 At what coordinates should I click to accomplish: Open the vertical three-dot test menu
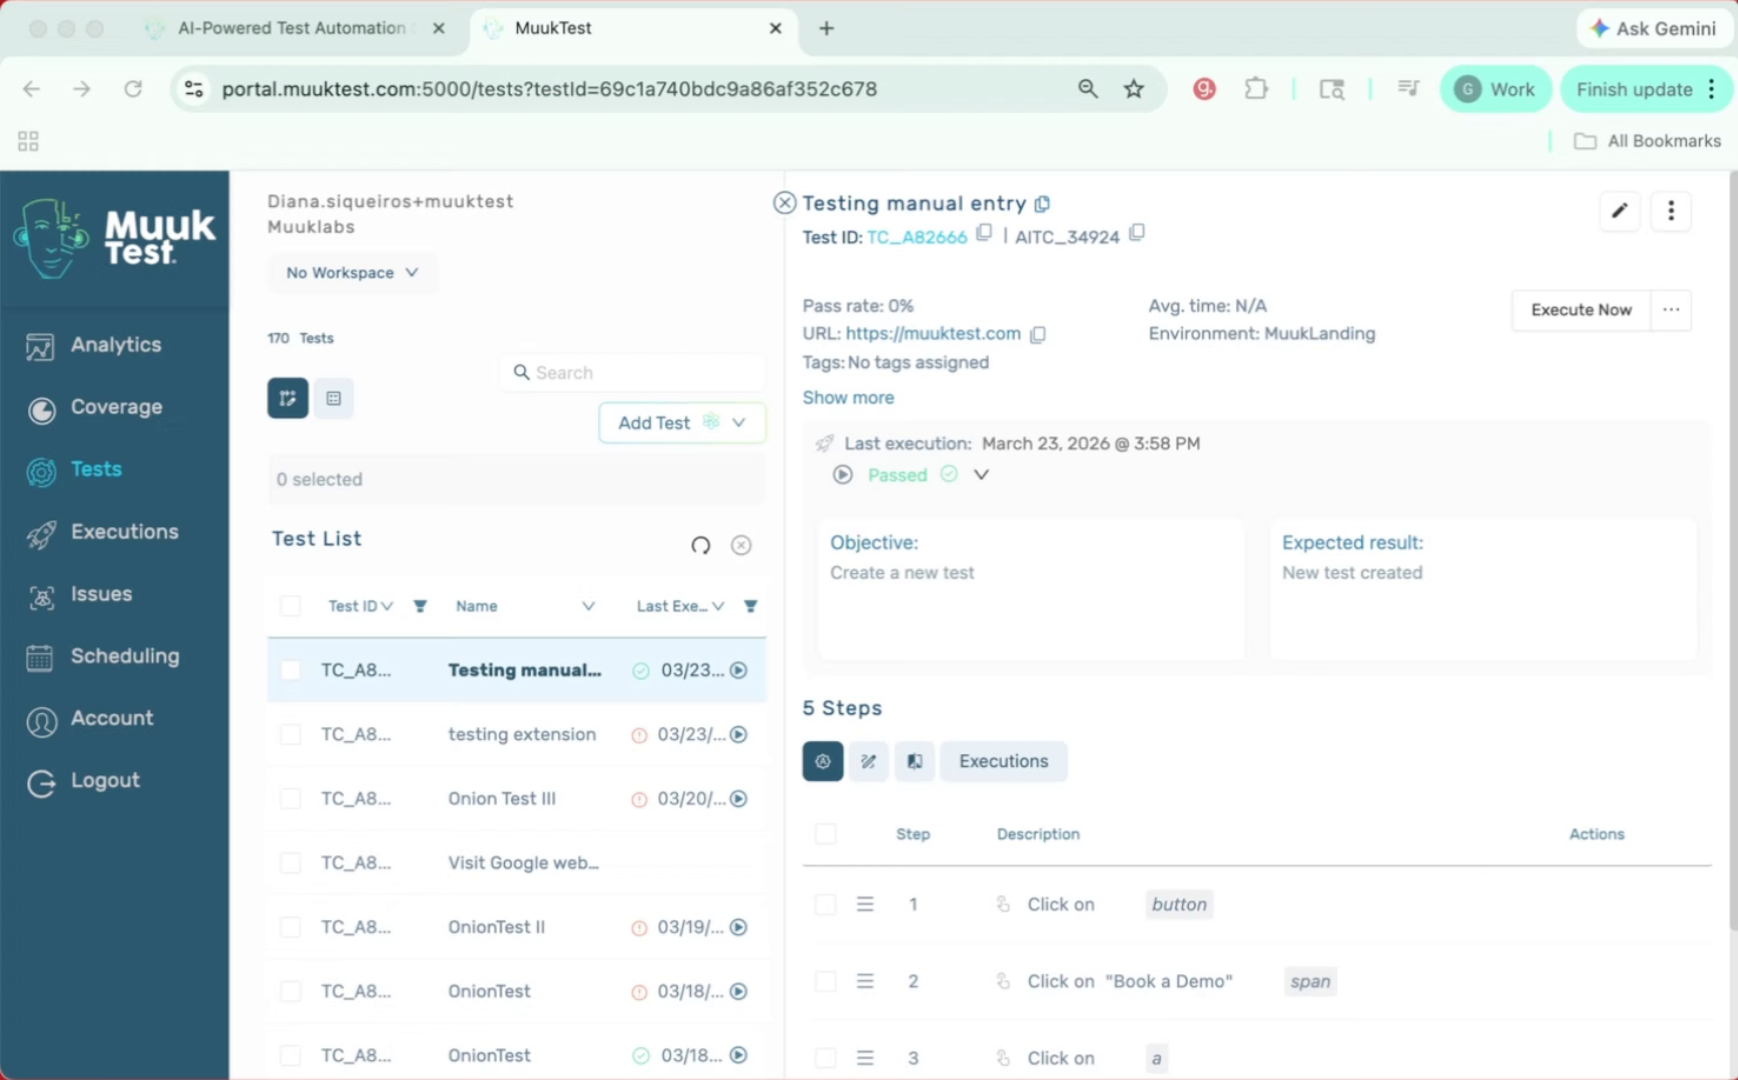1670,211
